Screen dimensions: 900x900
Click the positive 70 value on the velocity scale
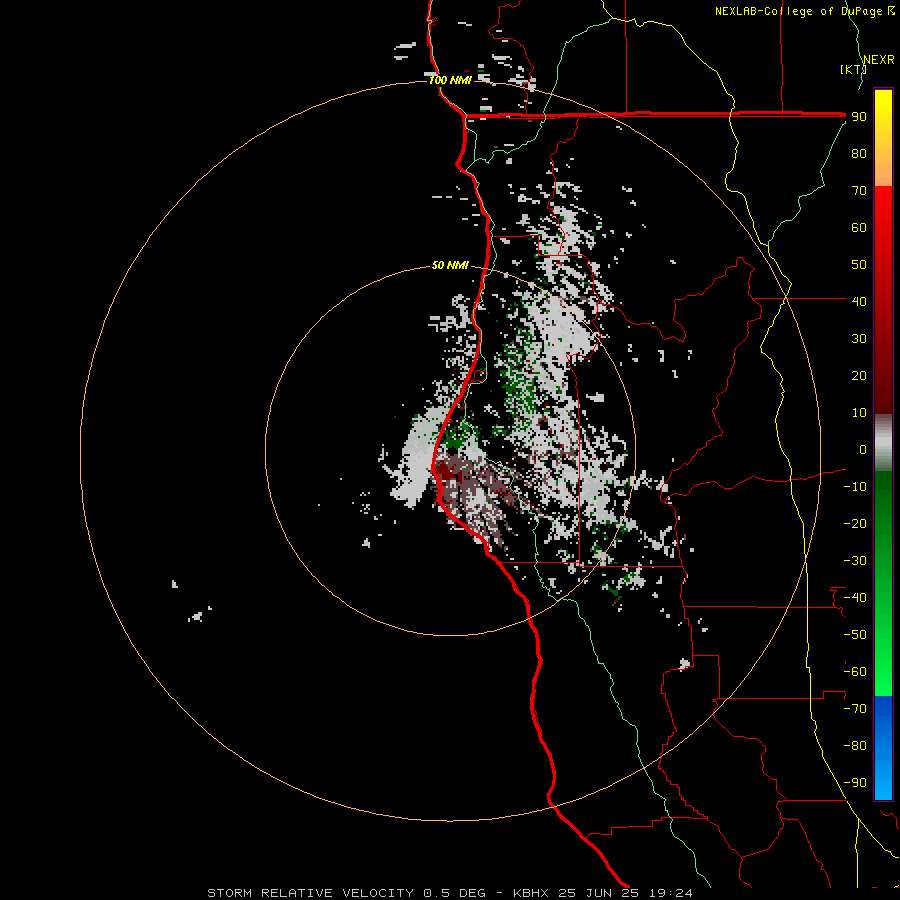[859, 191]
